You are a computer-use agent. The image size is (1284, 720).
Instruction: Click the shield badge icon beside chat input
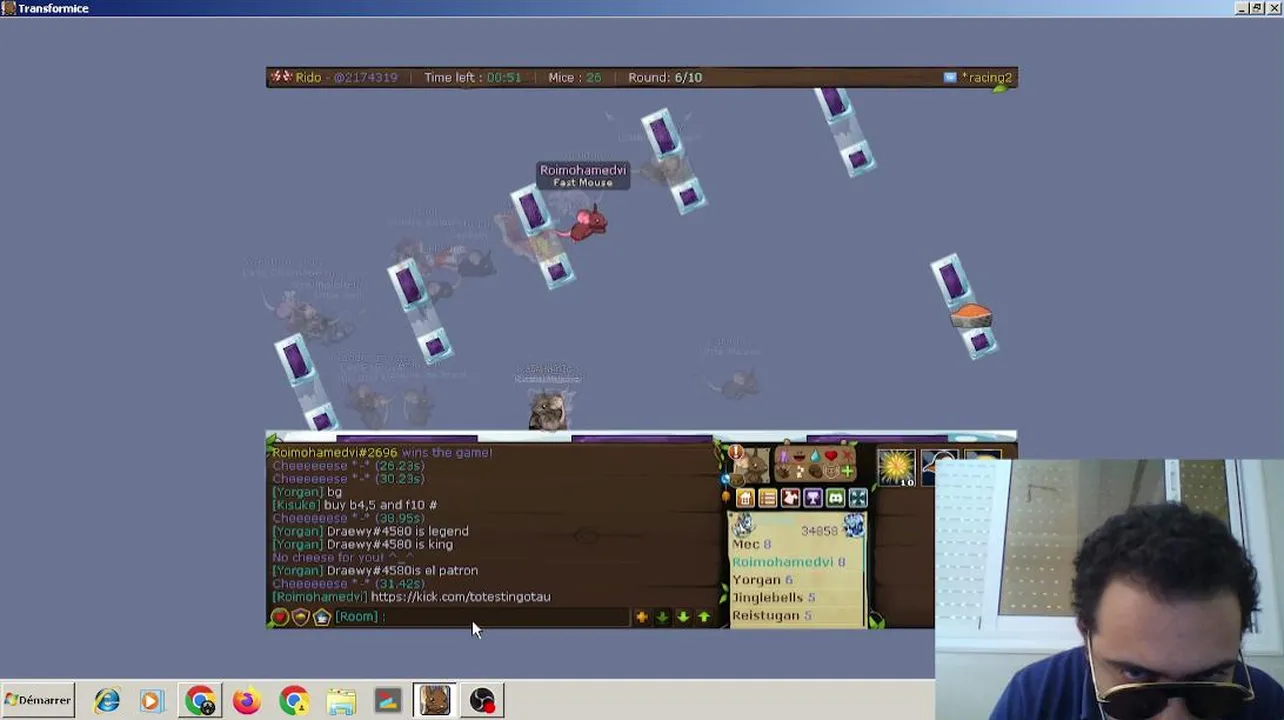tap(300, 617)
